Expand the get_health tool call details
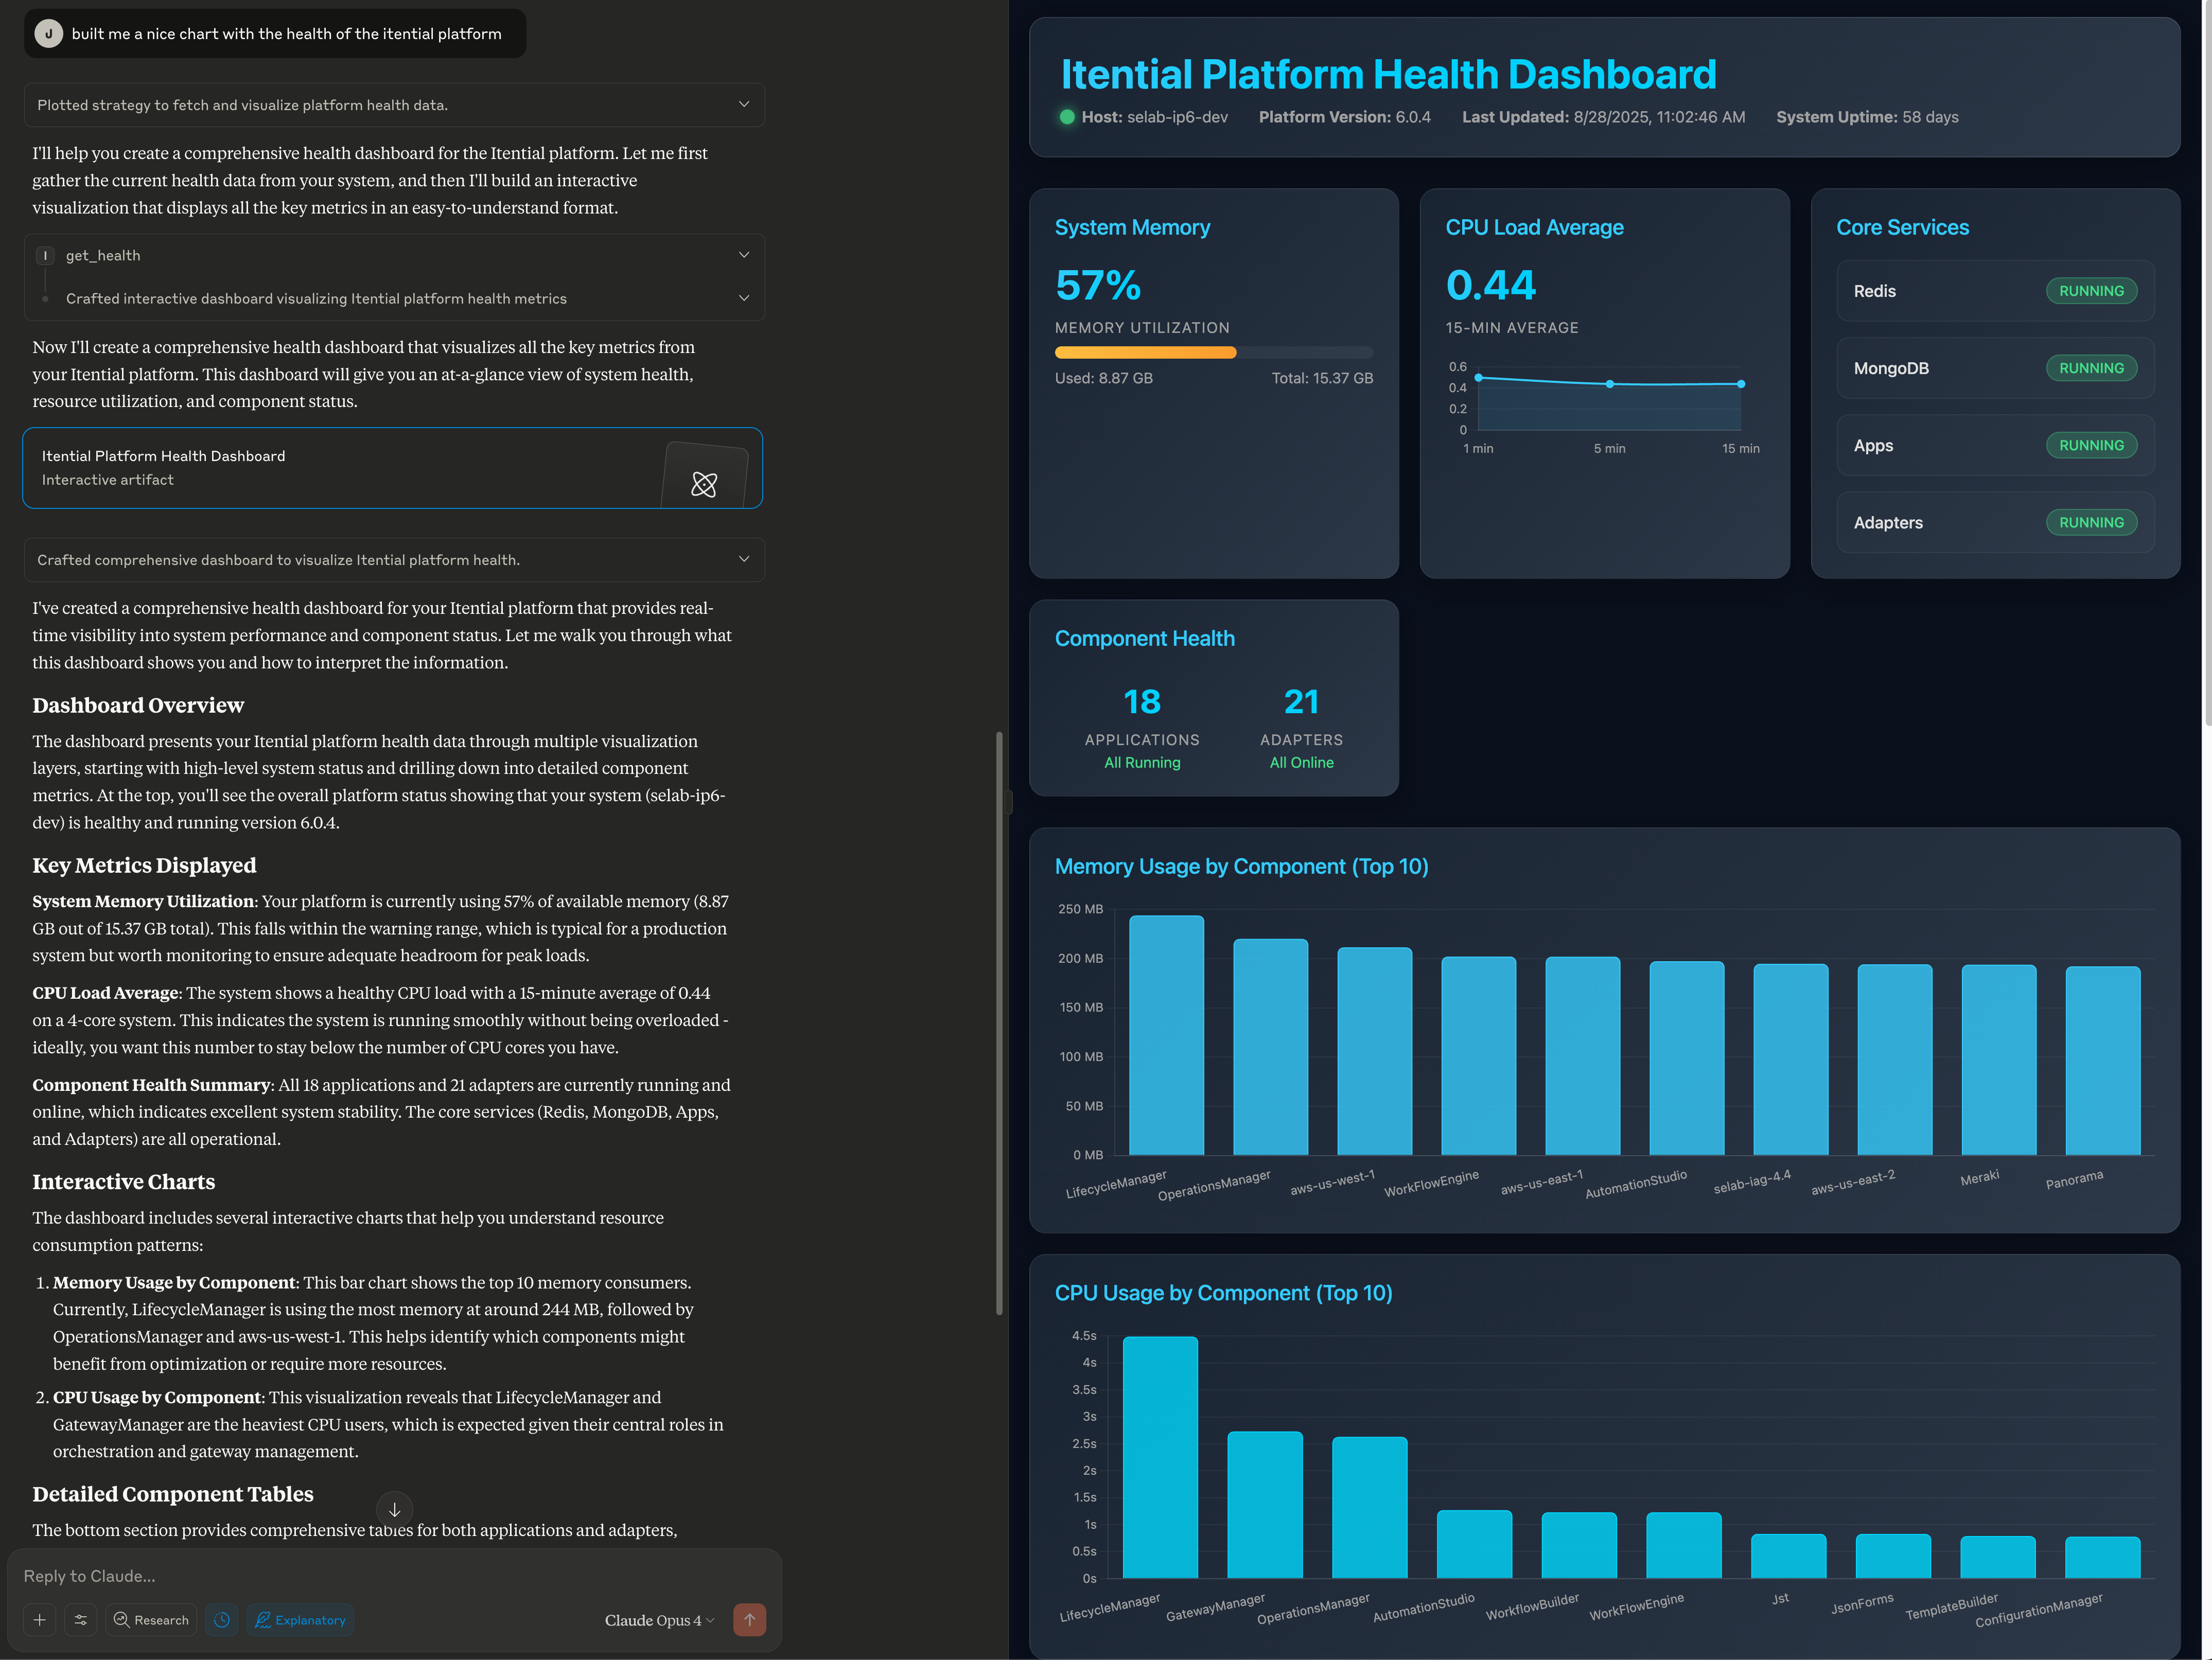Image resolution: width=2212 pixels, height=1660 pixels. point(743,255)
